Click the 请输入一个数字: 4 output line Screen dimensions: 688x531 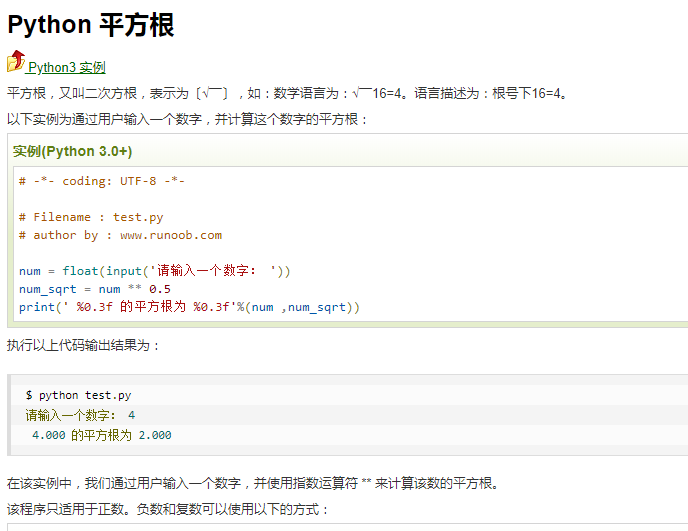click(x=80, y=415)
